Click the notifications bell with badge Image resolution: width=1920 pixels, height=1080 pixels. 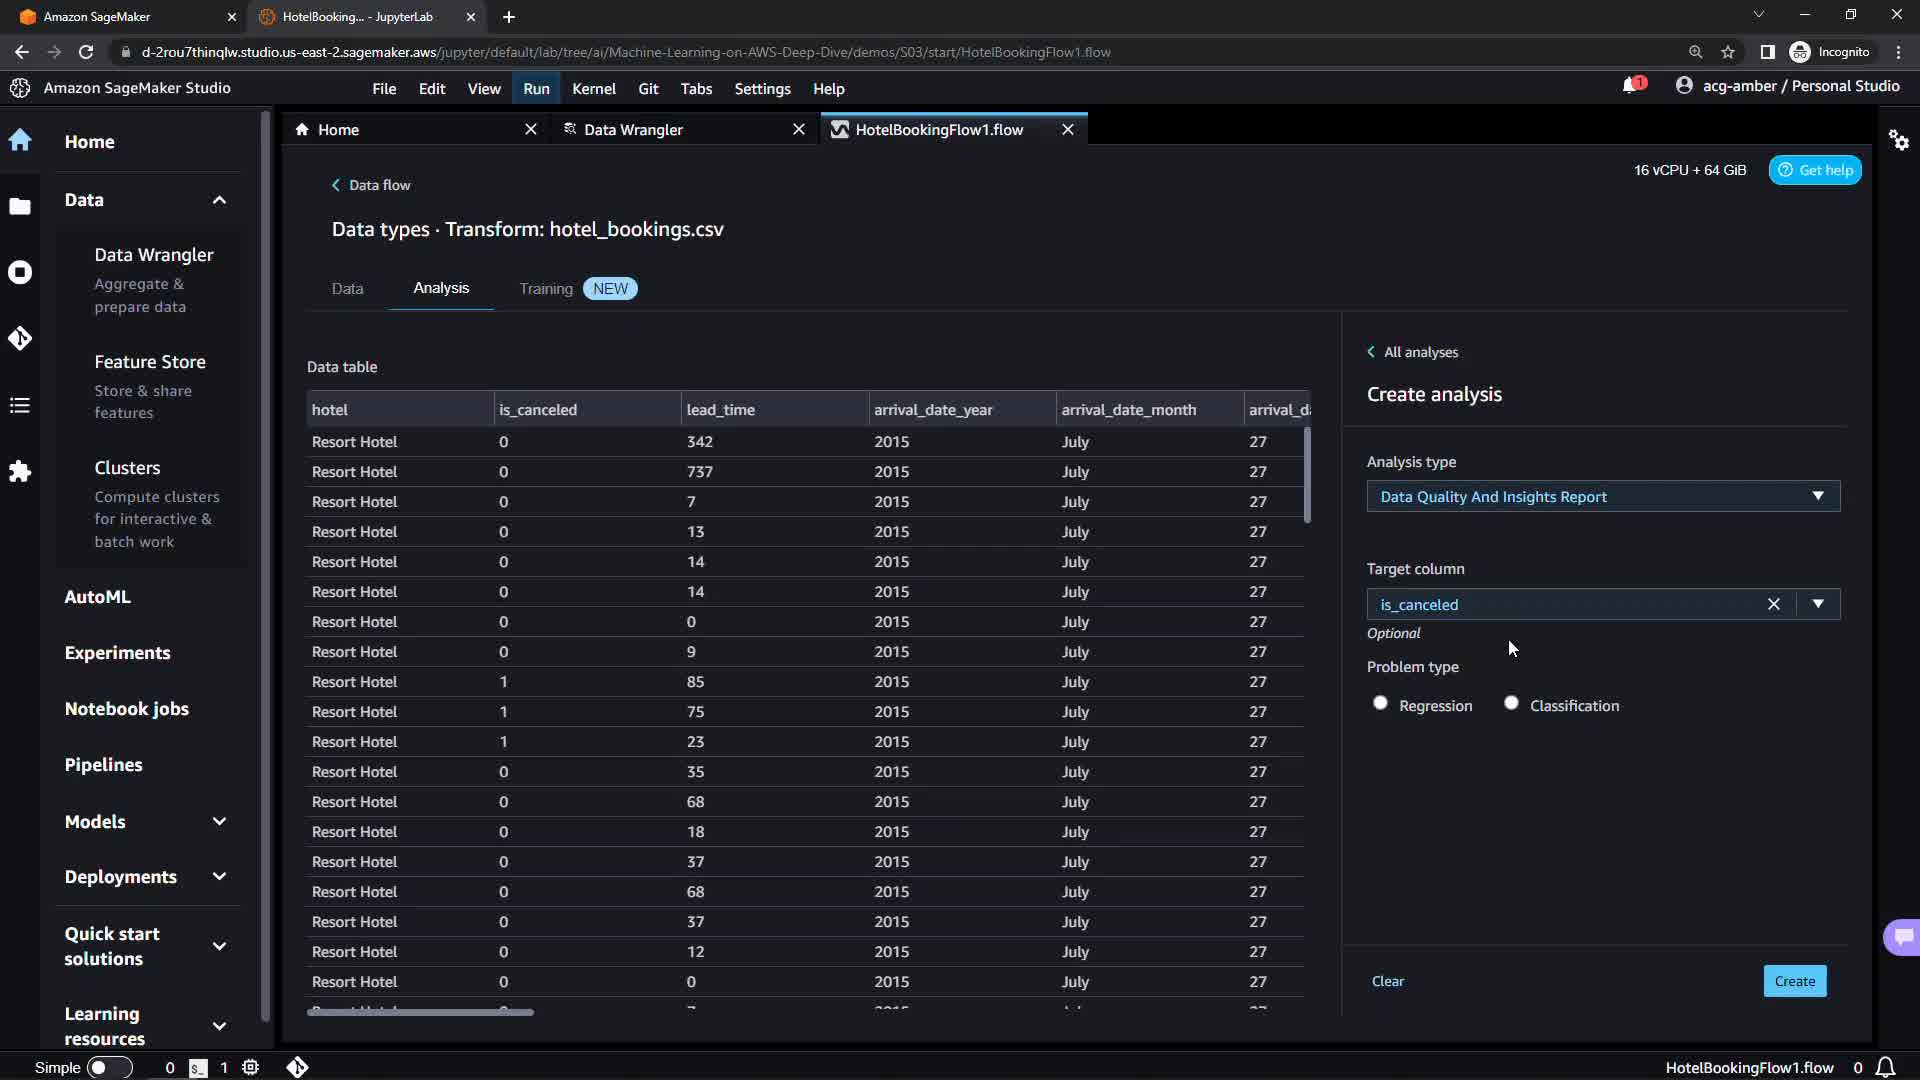1632,86
